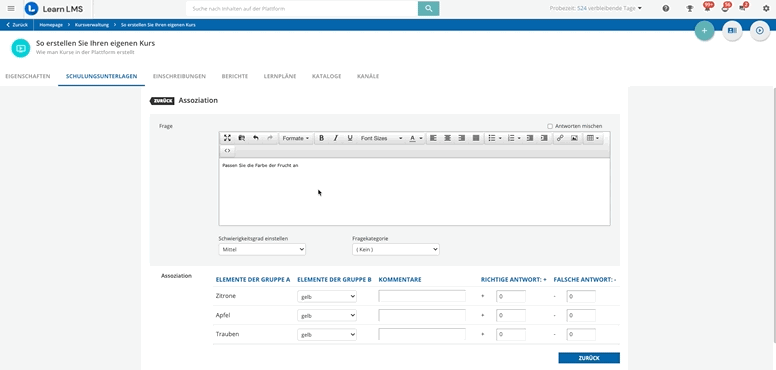The image size is (776, 370).
Task: Open Zitrone group B dropdown
Action: click(x=327, y=296)
